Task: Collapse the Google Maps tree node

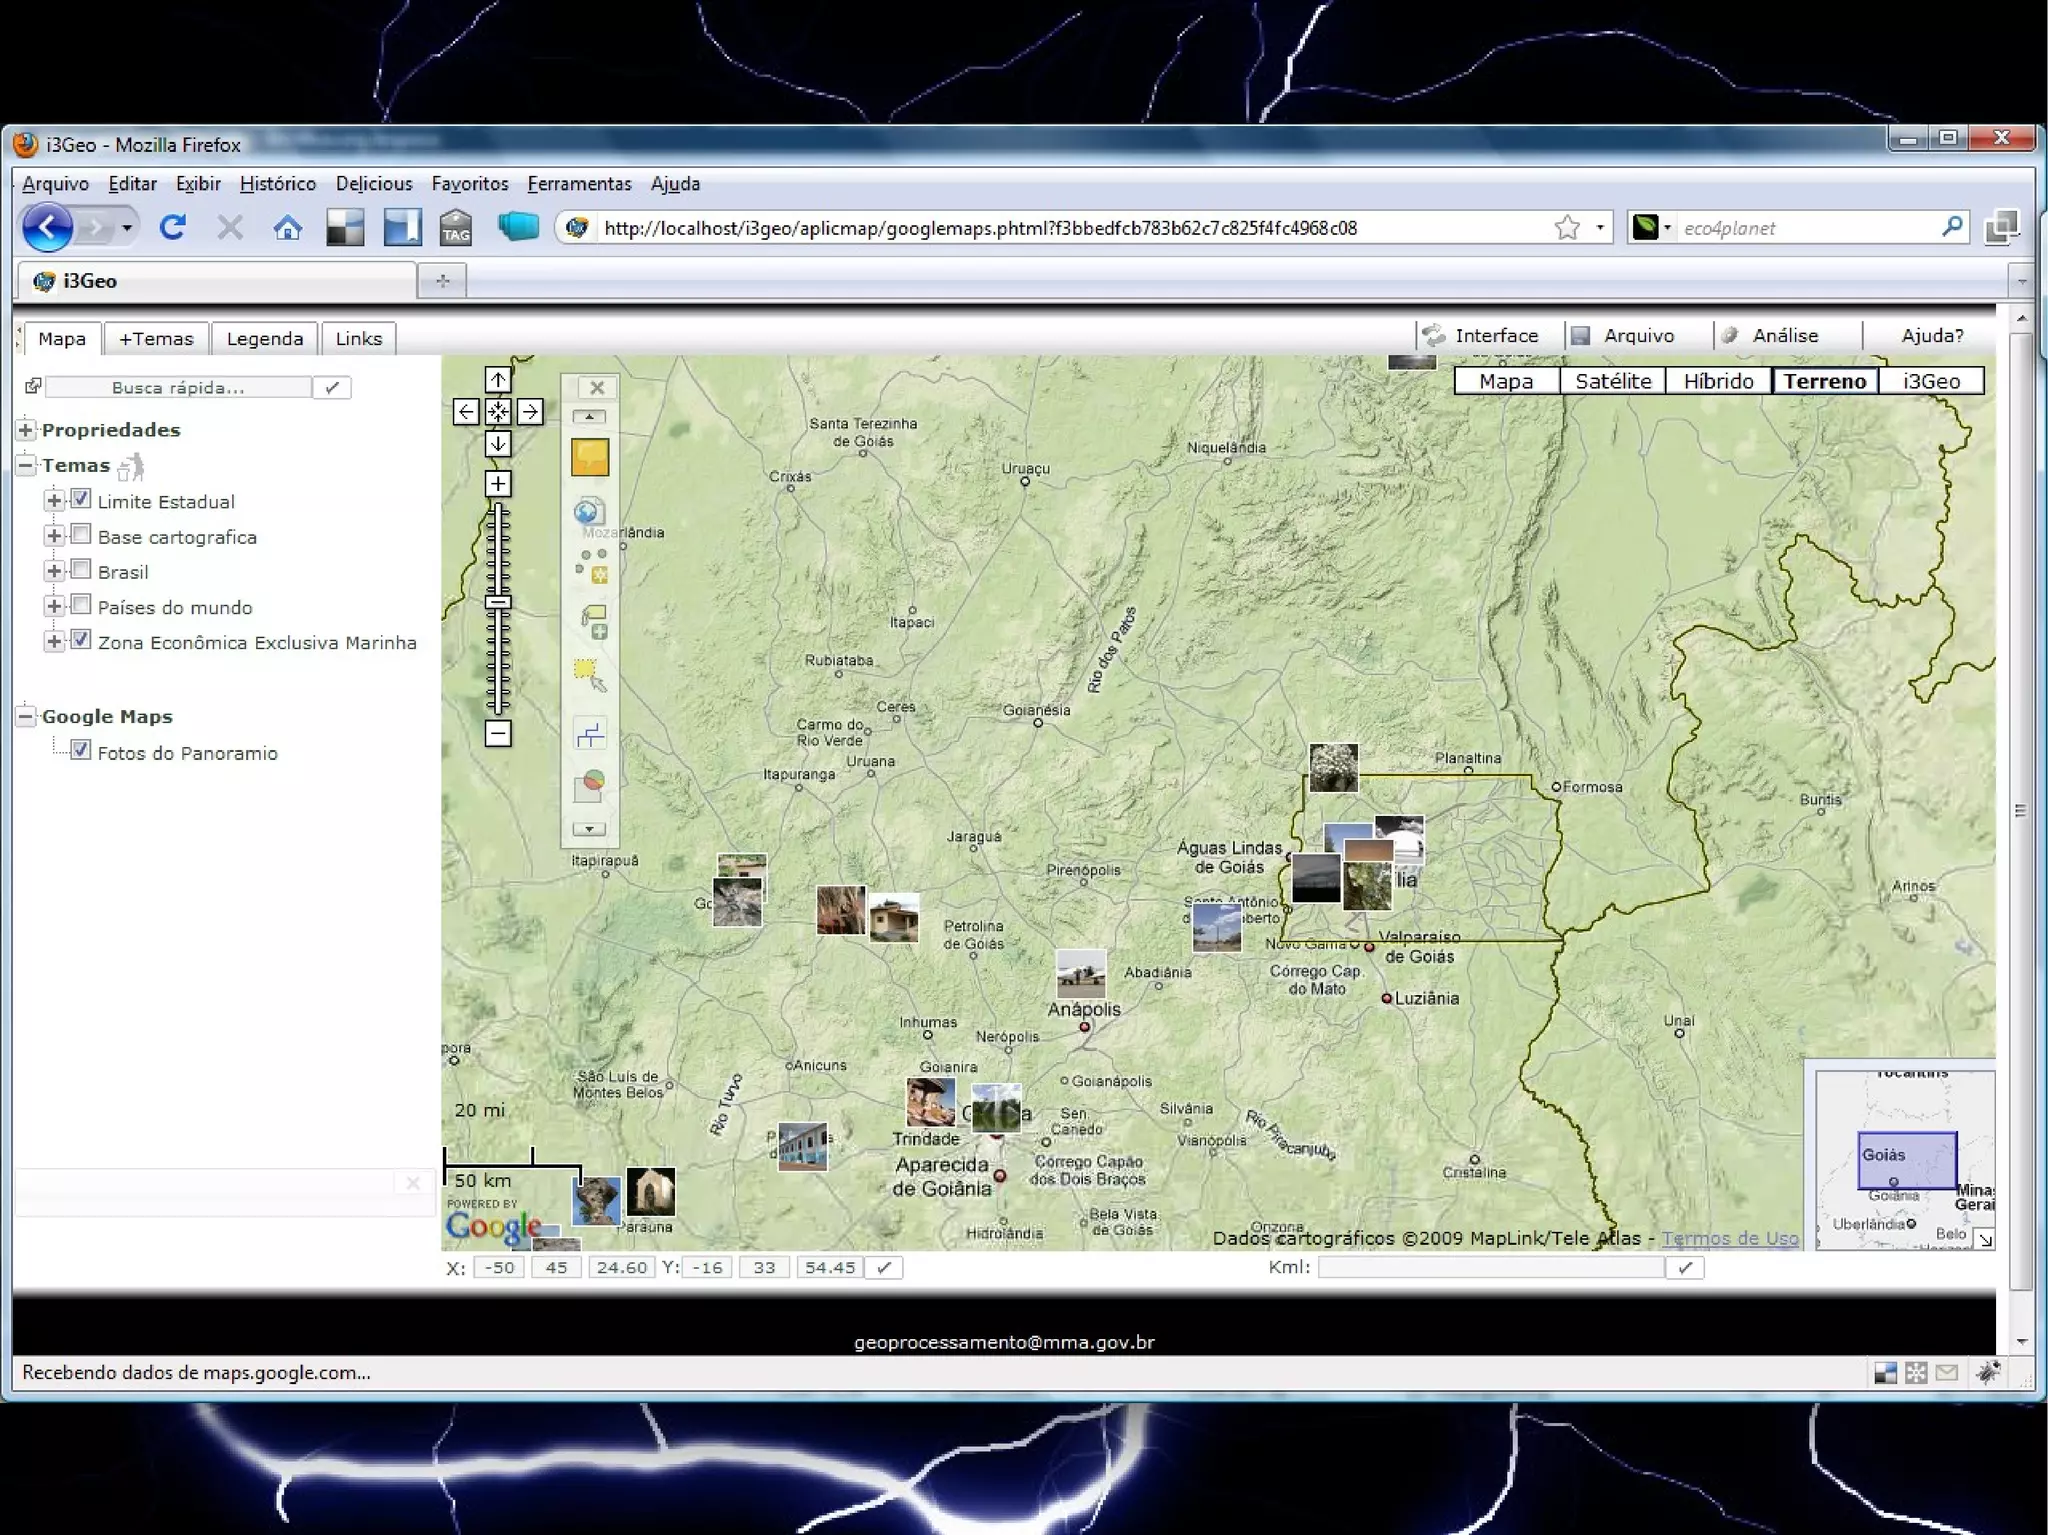Action: click(26, 716)
